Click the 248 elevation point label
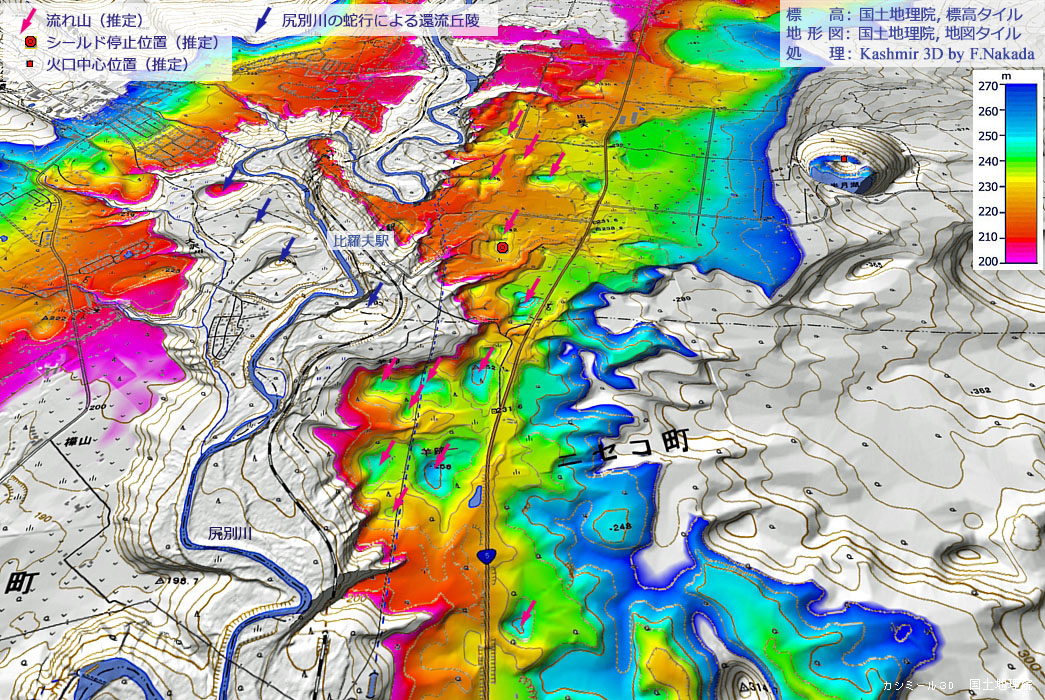Screen dimensions: 1045x700 (x=620, y=527)
